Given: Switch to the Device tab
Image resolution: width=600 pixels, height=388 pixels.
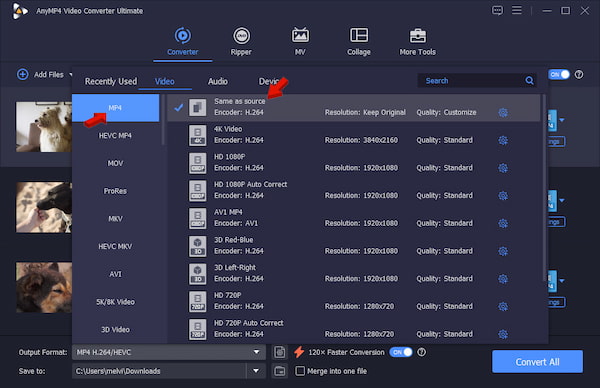Looking at the screenshot, I should pos(270,81).
